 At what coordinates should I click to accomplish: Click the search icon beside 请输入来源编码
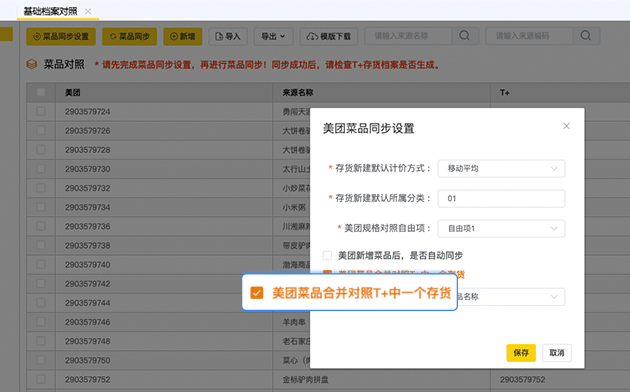[586, 36]
